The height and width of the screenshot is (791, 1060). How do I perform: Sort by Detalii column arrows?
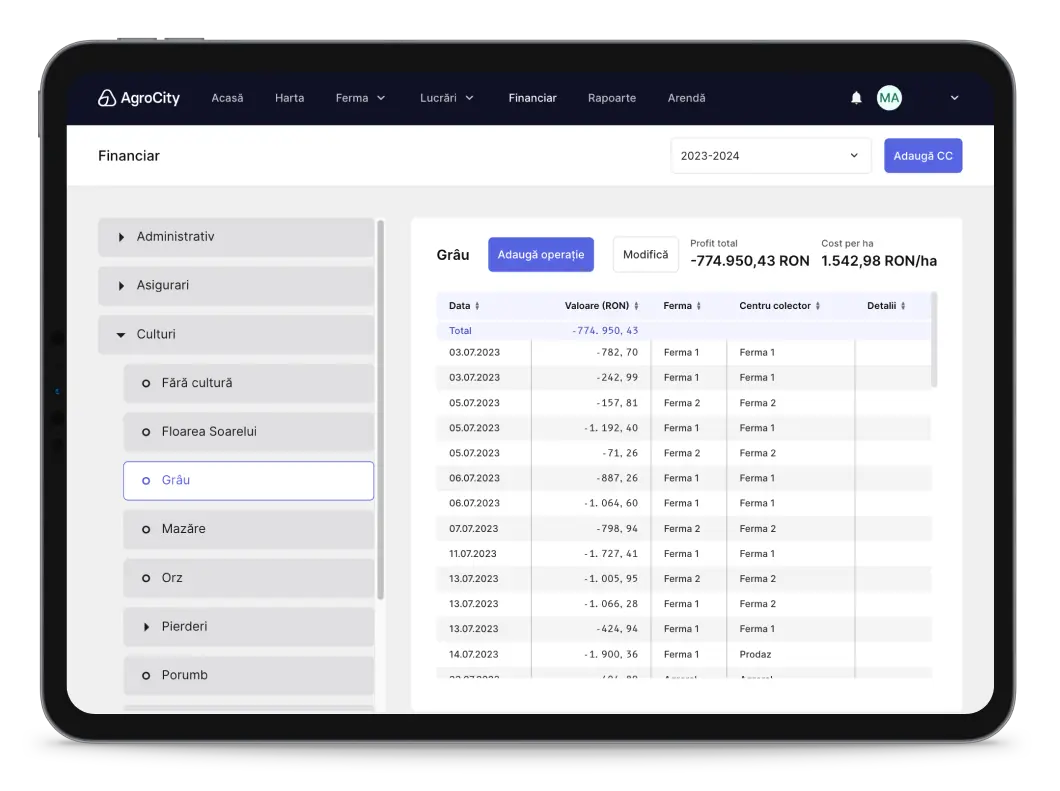point(902,306)
